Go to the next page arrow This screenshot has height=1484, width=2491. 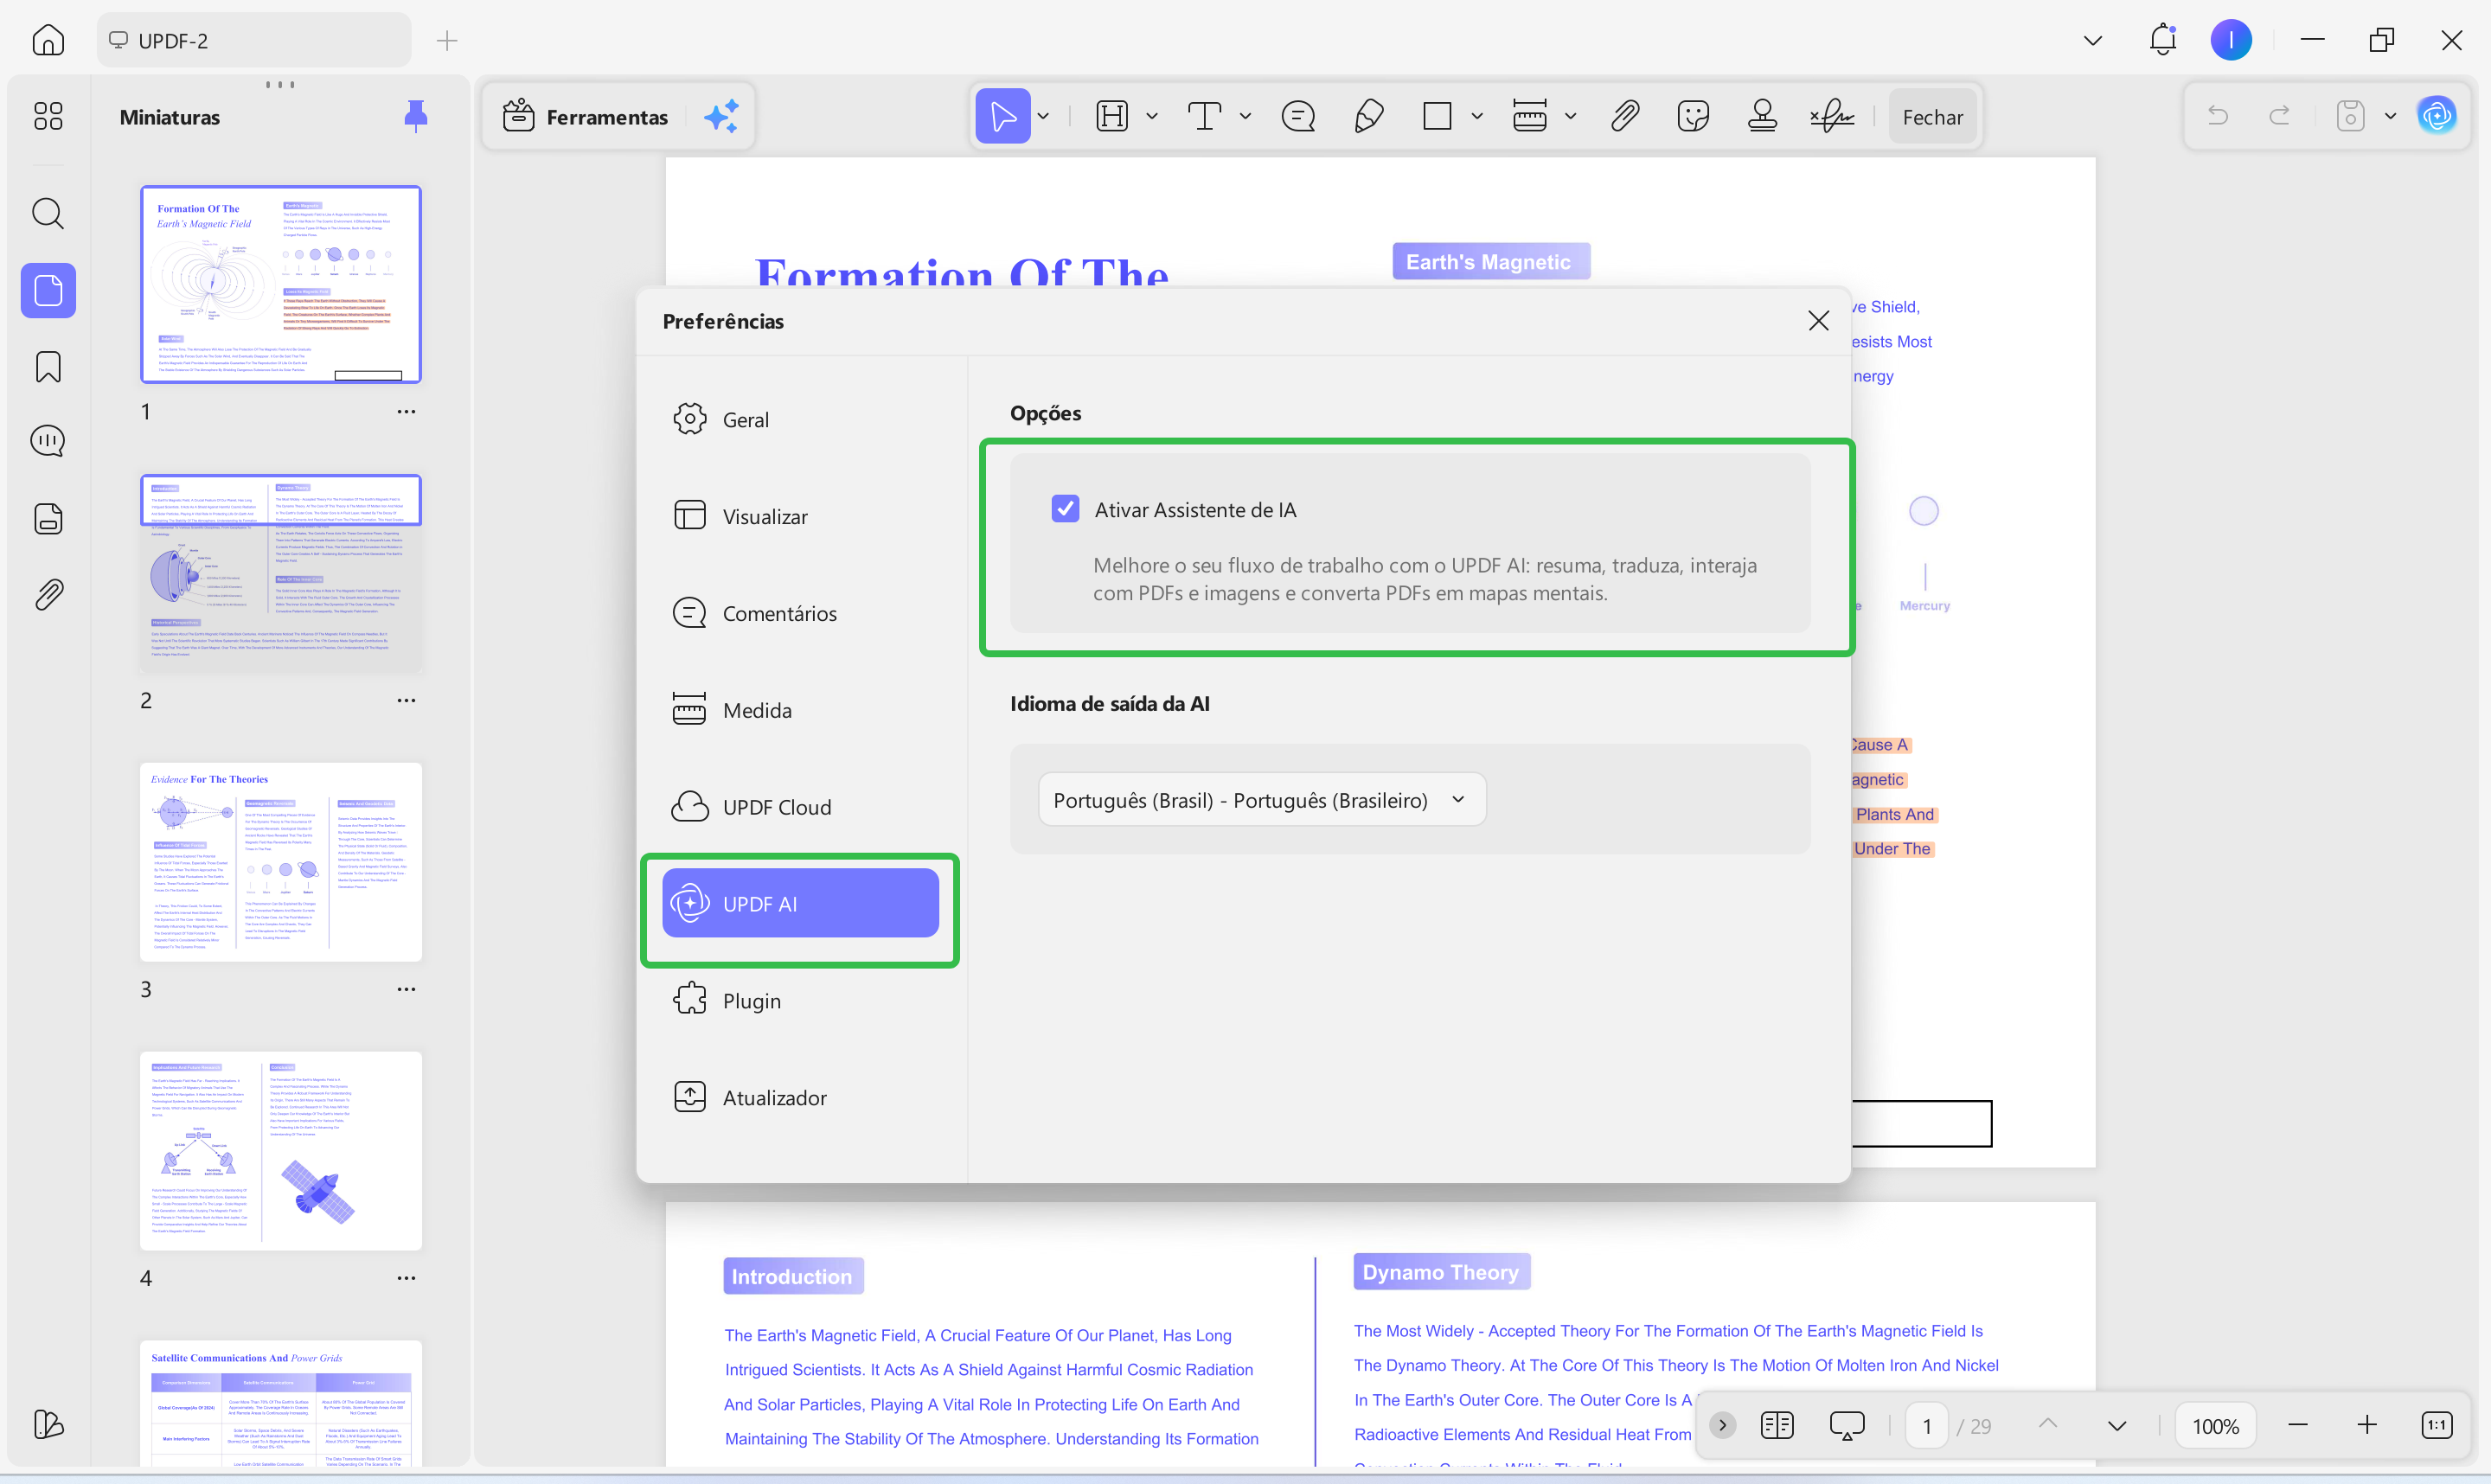click(x=2117, y=1425)
